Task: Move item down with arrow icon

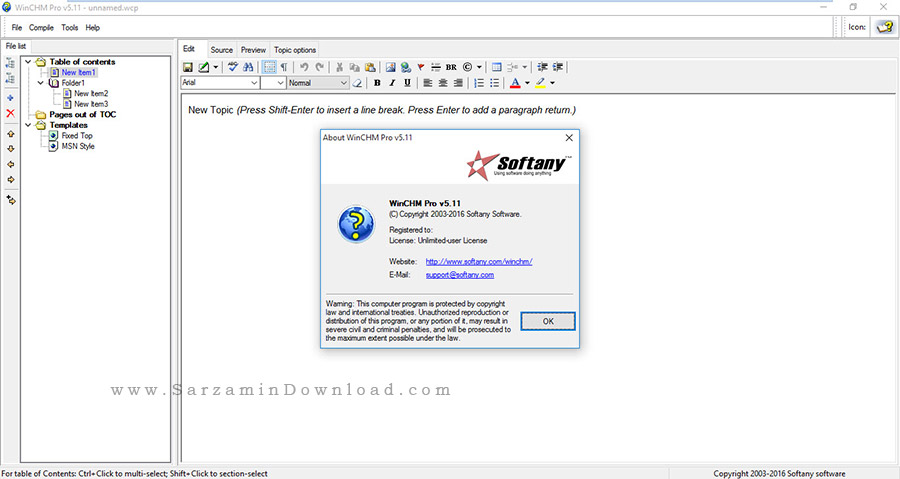Action: pyautogui.click(x=10, y=149)
